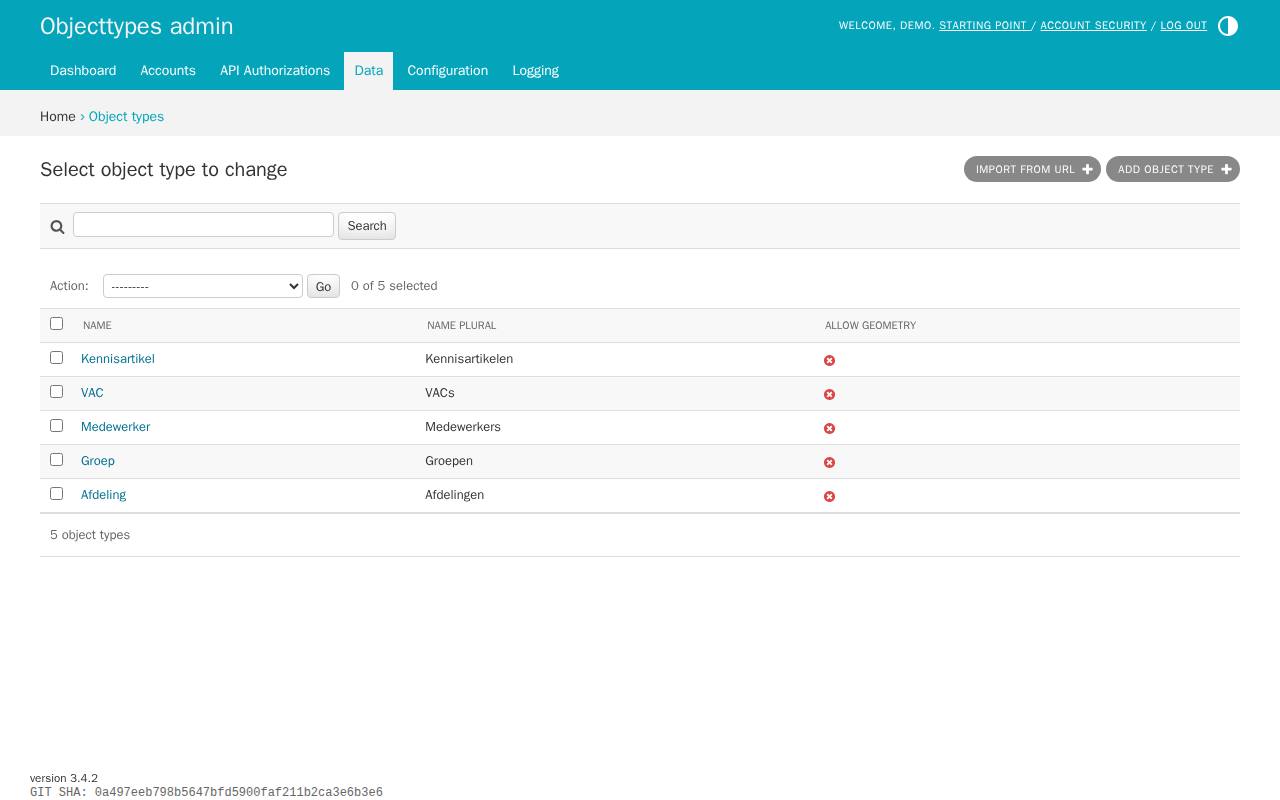Viewport: 1280px width, 800px height.
Task: Tick the select-all checkbox in header
Action: (56, 323)
